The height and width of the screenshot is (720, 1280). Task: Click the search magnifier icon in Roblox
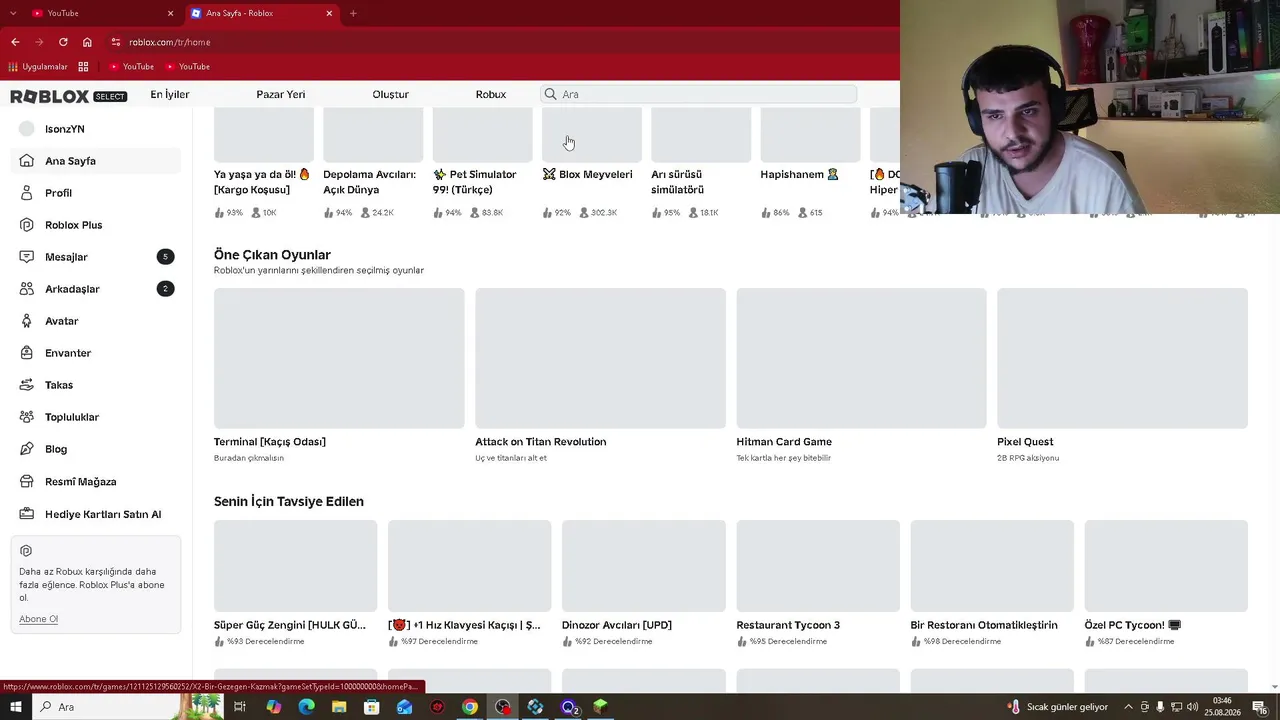click(550, 94)
